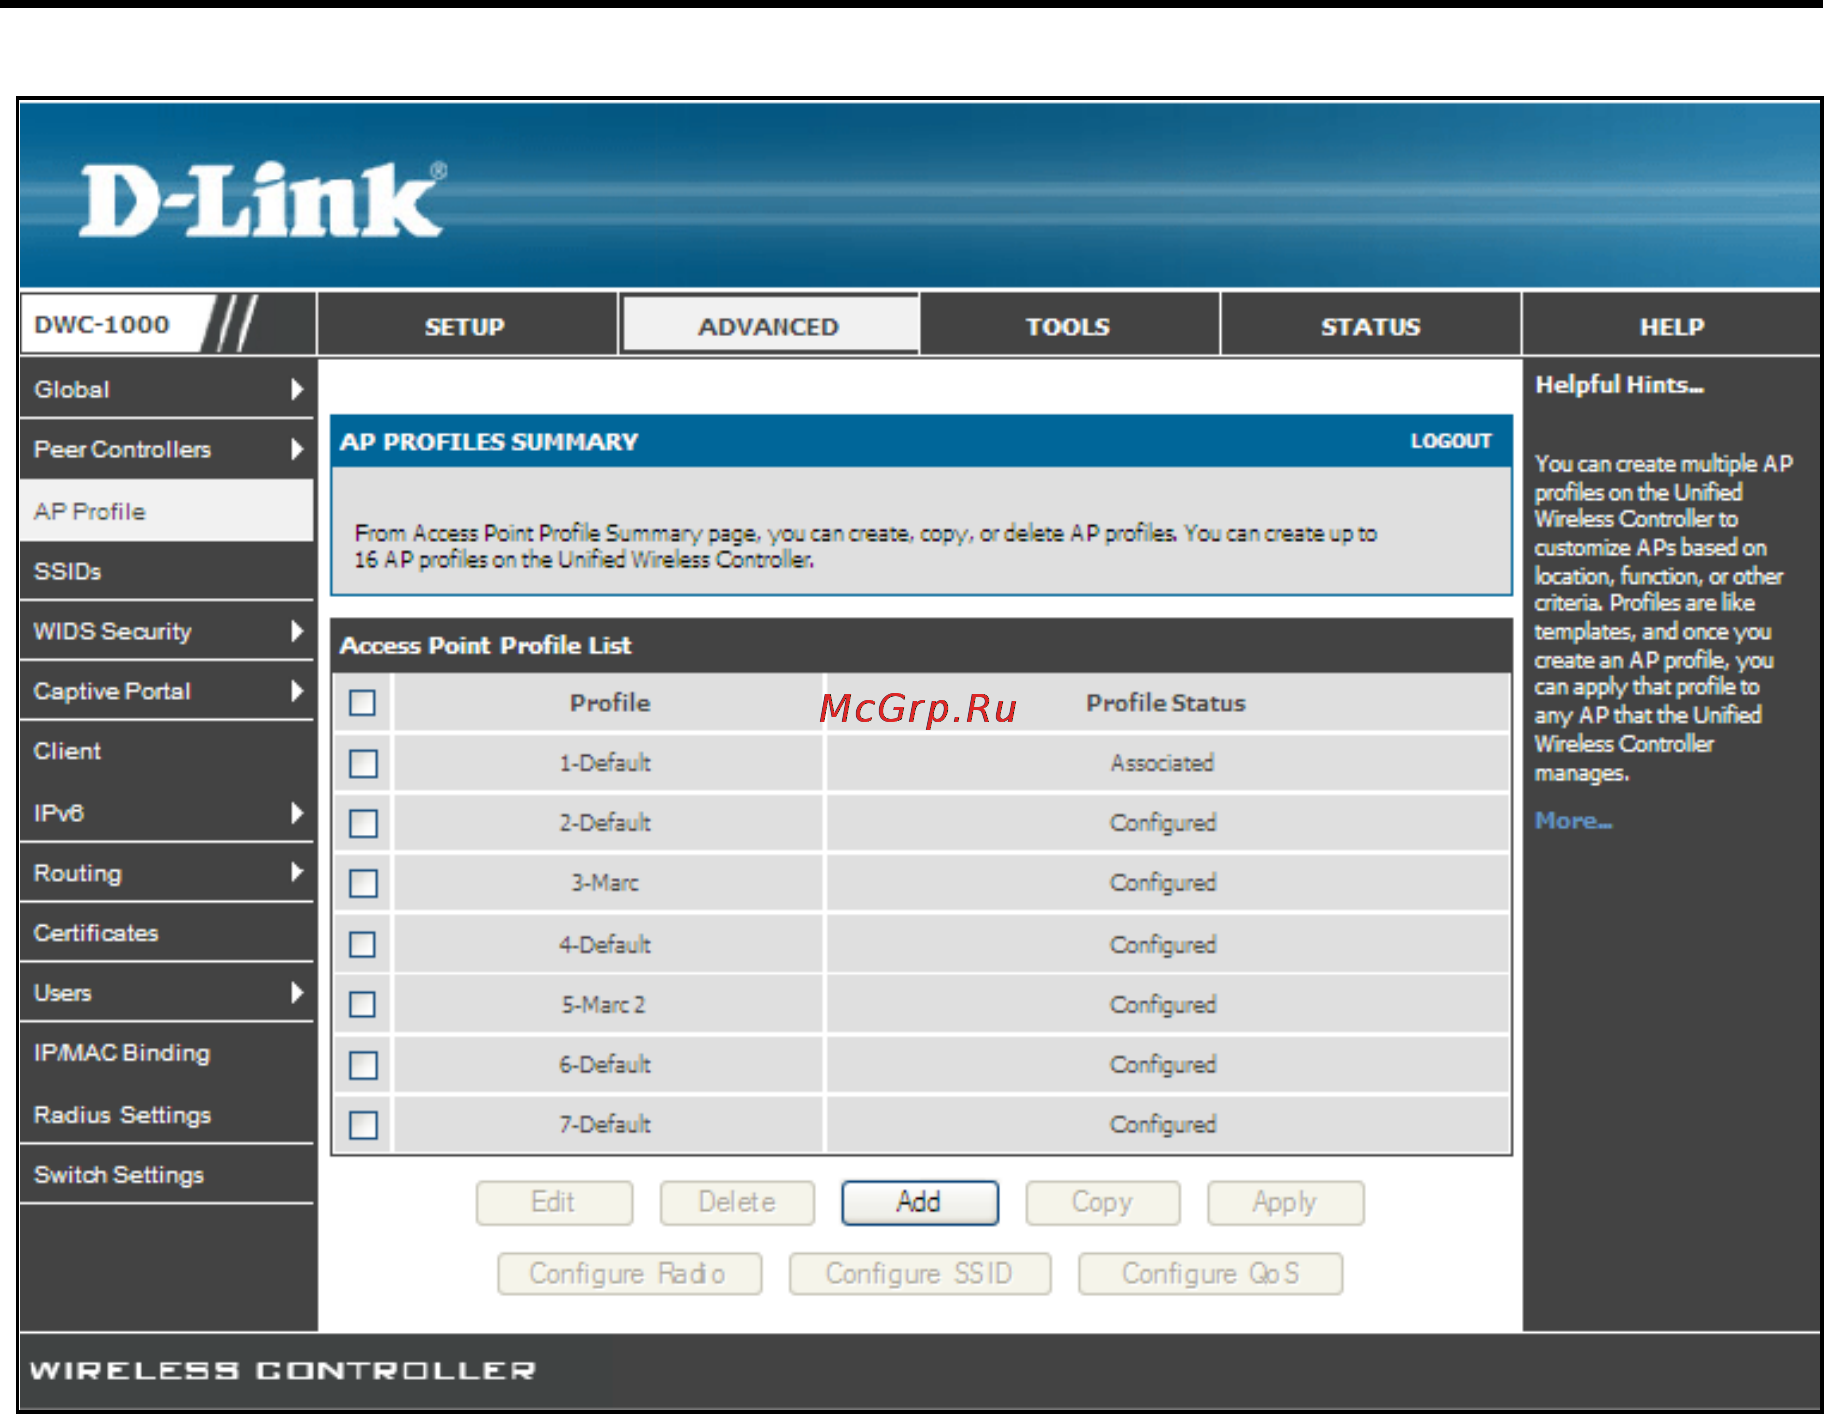Tick the 3-Marc profile checkbox

pyautogui.click(x=363, y=883)
